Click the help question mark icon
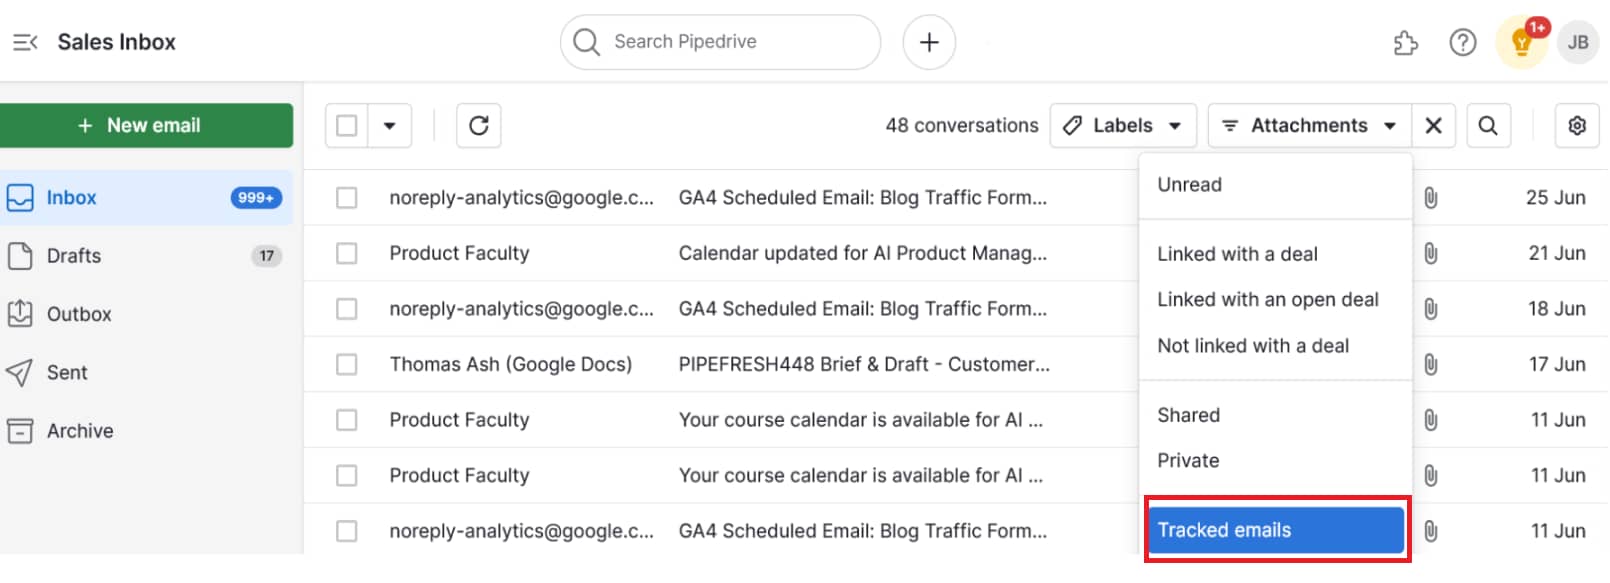This screenshot has width=1610, height=583. (x=1462, y=42)
